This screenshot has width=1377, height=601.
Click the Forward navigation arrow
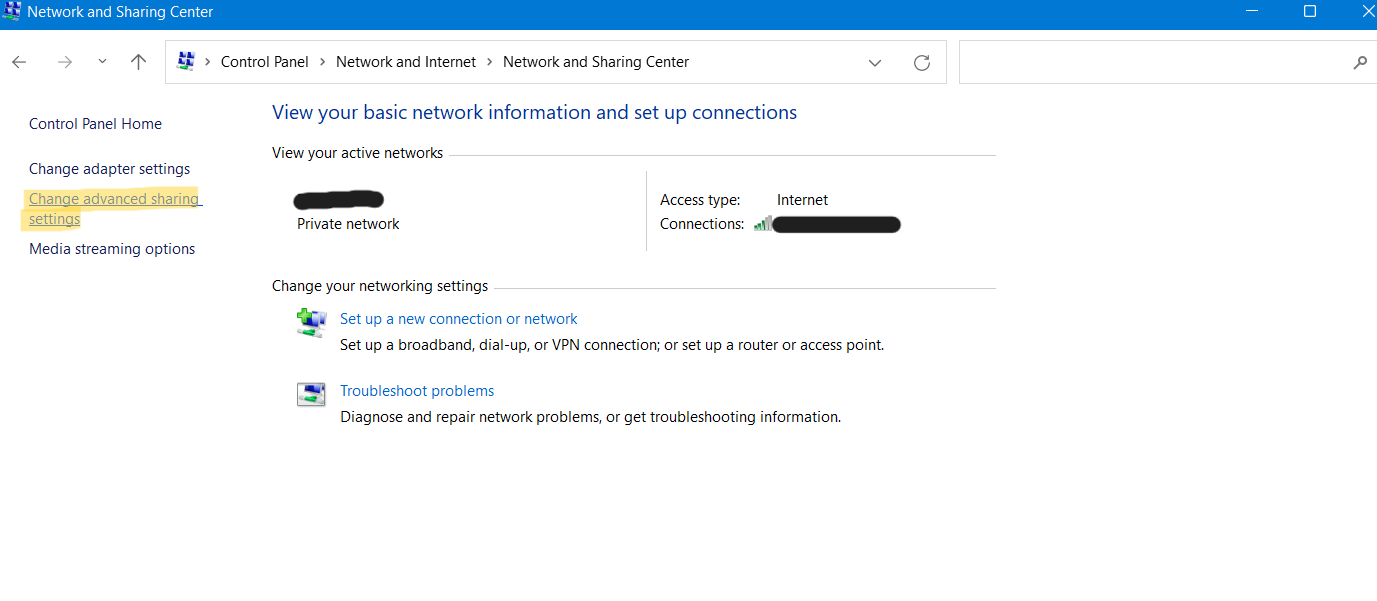pyautogui.click(x=65, y=62)
